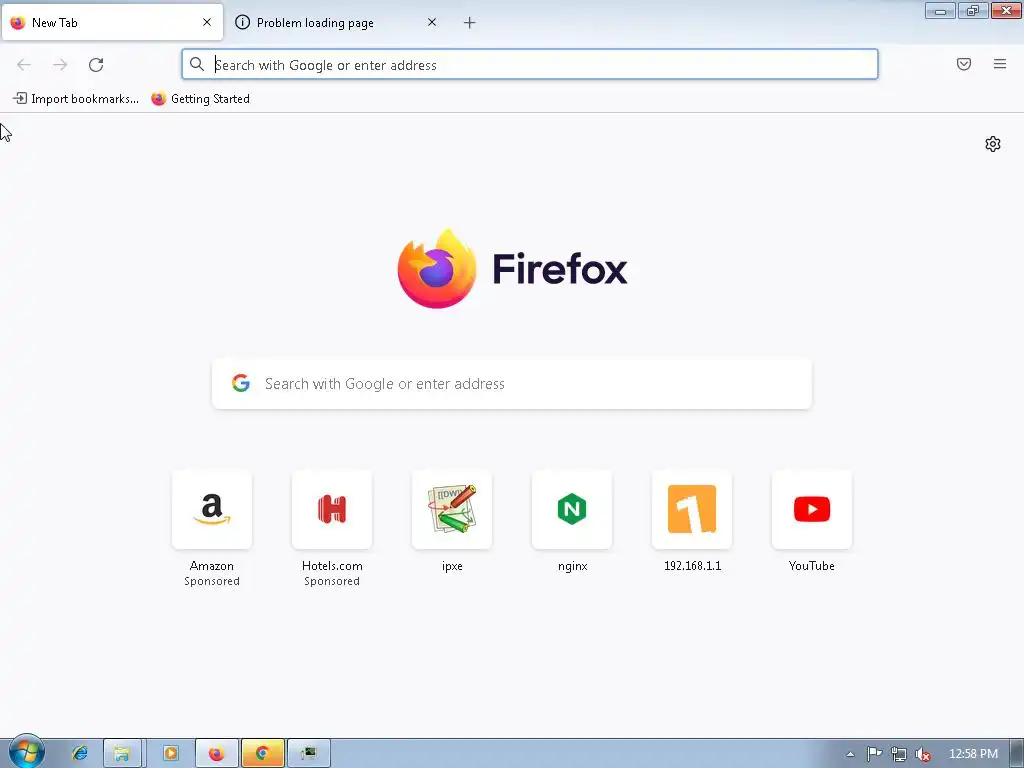This screenshot has height=768, width=1024.
Task: Click the magnifier icon in address bar
Action: [x=197, y=64]
